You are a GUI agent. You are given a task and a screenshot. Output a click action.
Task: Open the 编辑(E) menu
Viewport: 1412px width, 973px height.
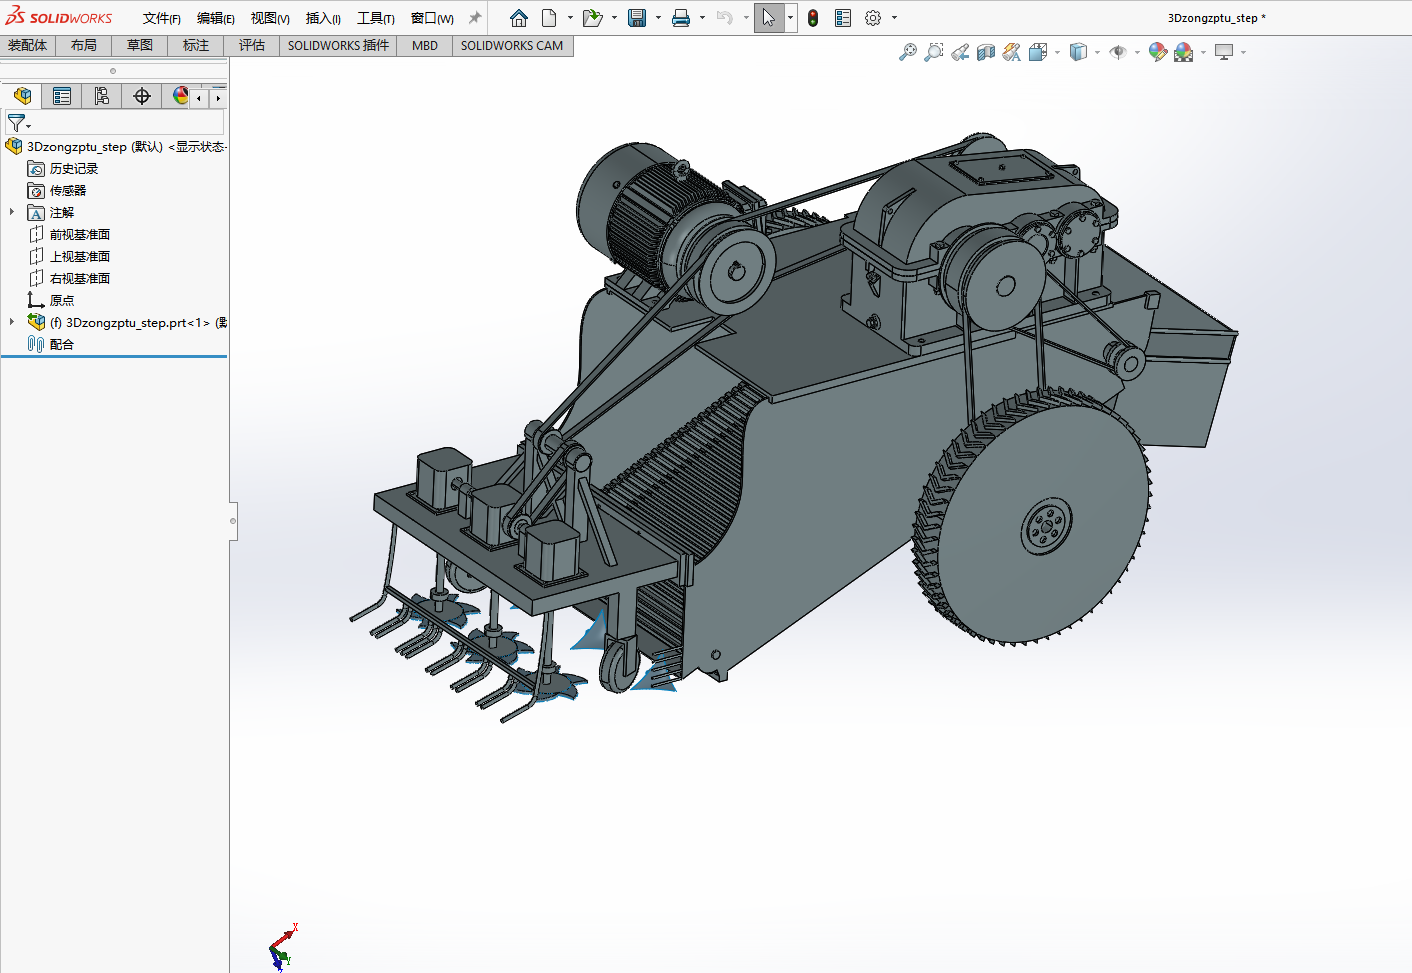216,18
